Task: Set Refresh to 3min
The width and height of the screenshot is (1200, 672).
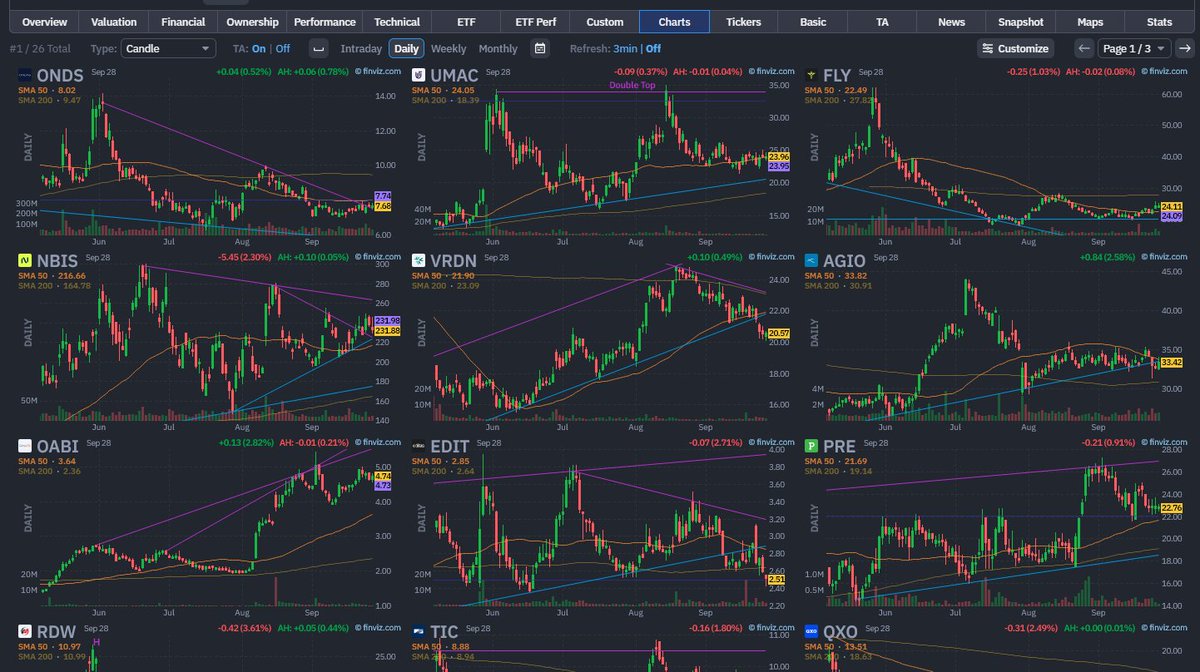Action: pos(626,48)
